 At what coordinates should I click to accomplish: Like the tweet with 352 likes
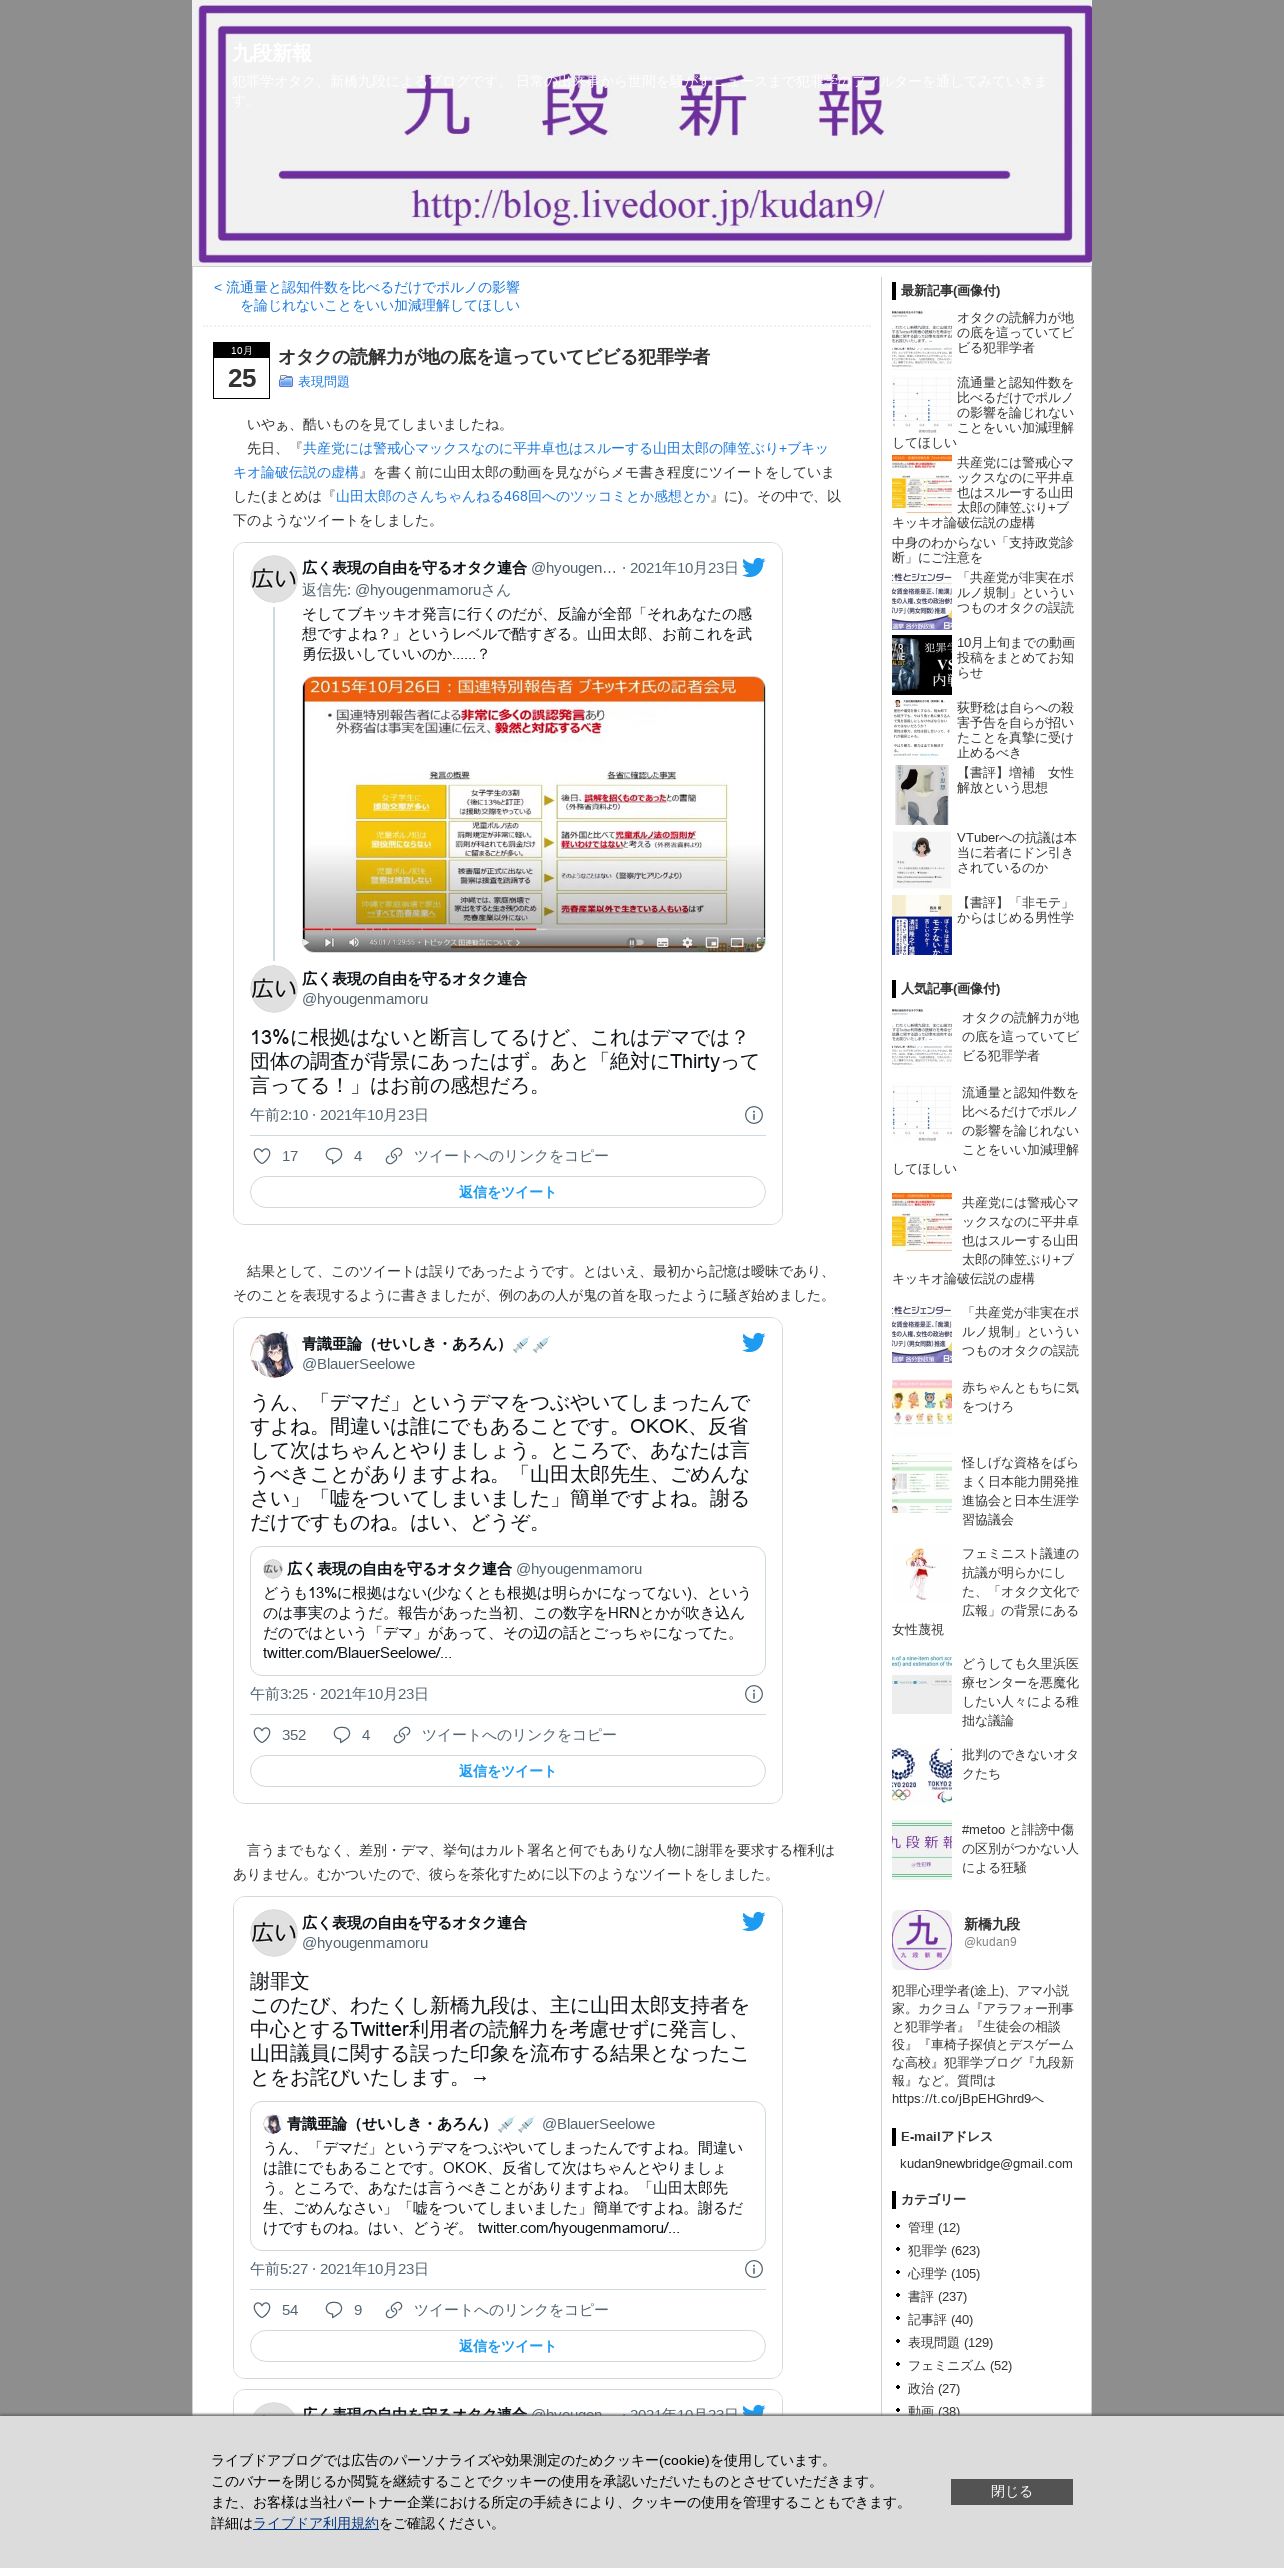(262, 1735)
